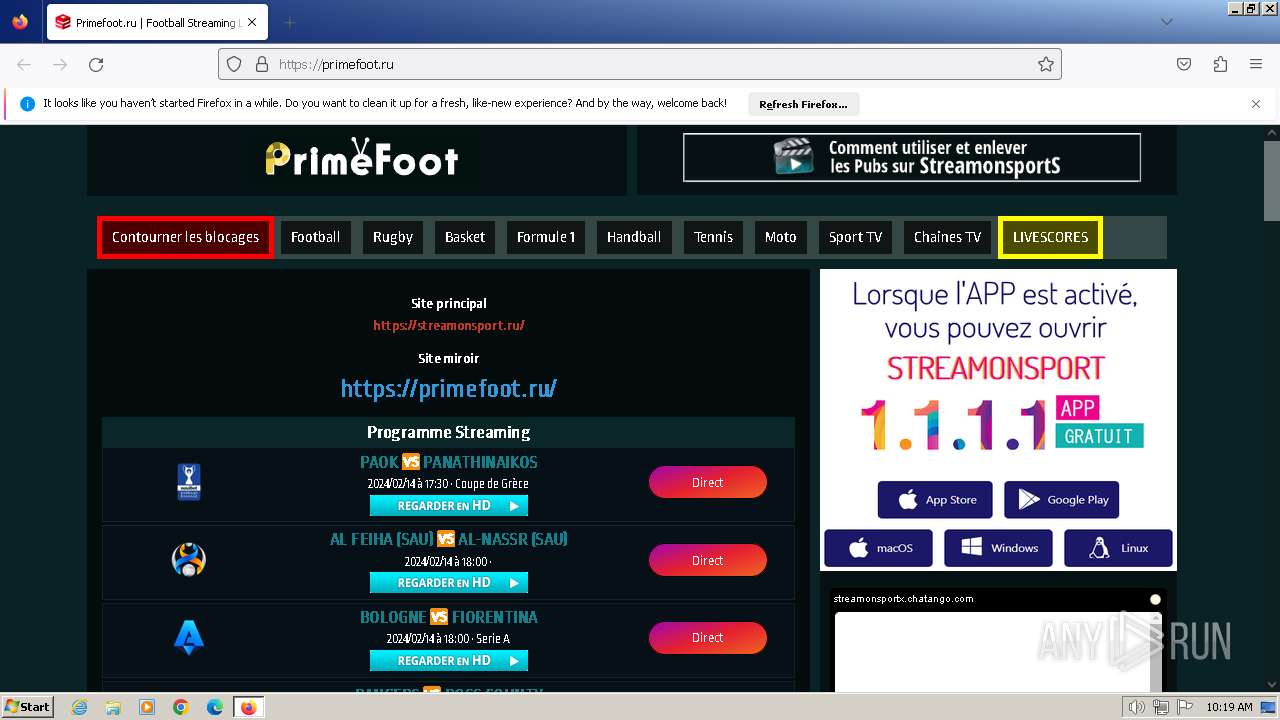Click the PrimeFoot logo
This screenshot has height=720, width=1280.
pyautogui.click(x=361, y=158)
